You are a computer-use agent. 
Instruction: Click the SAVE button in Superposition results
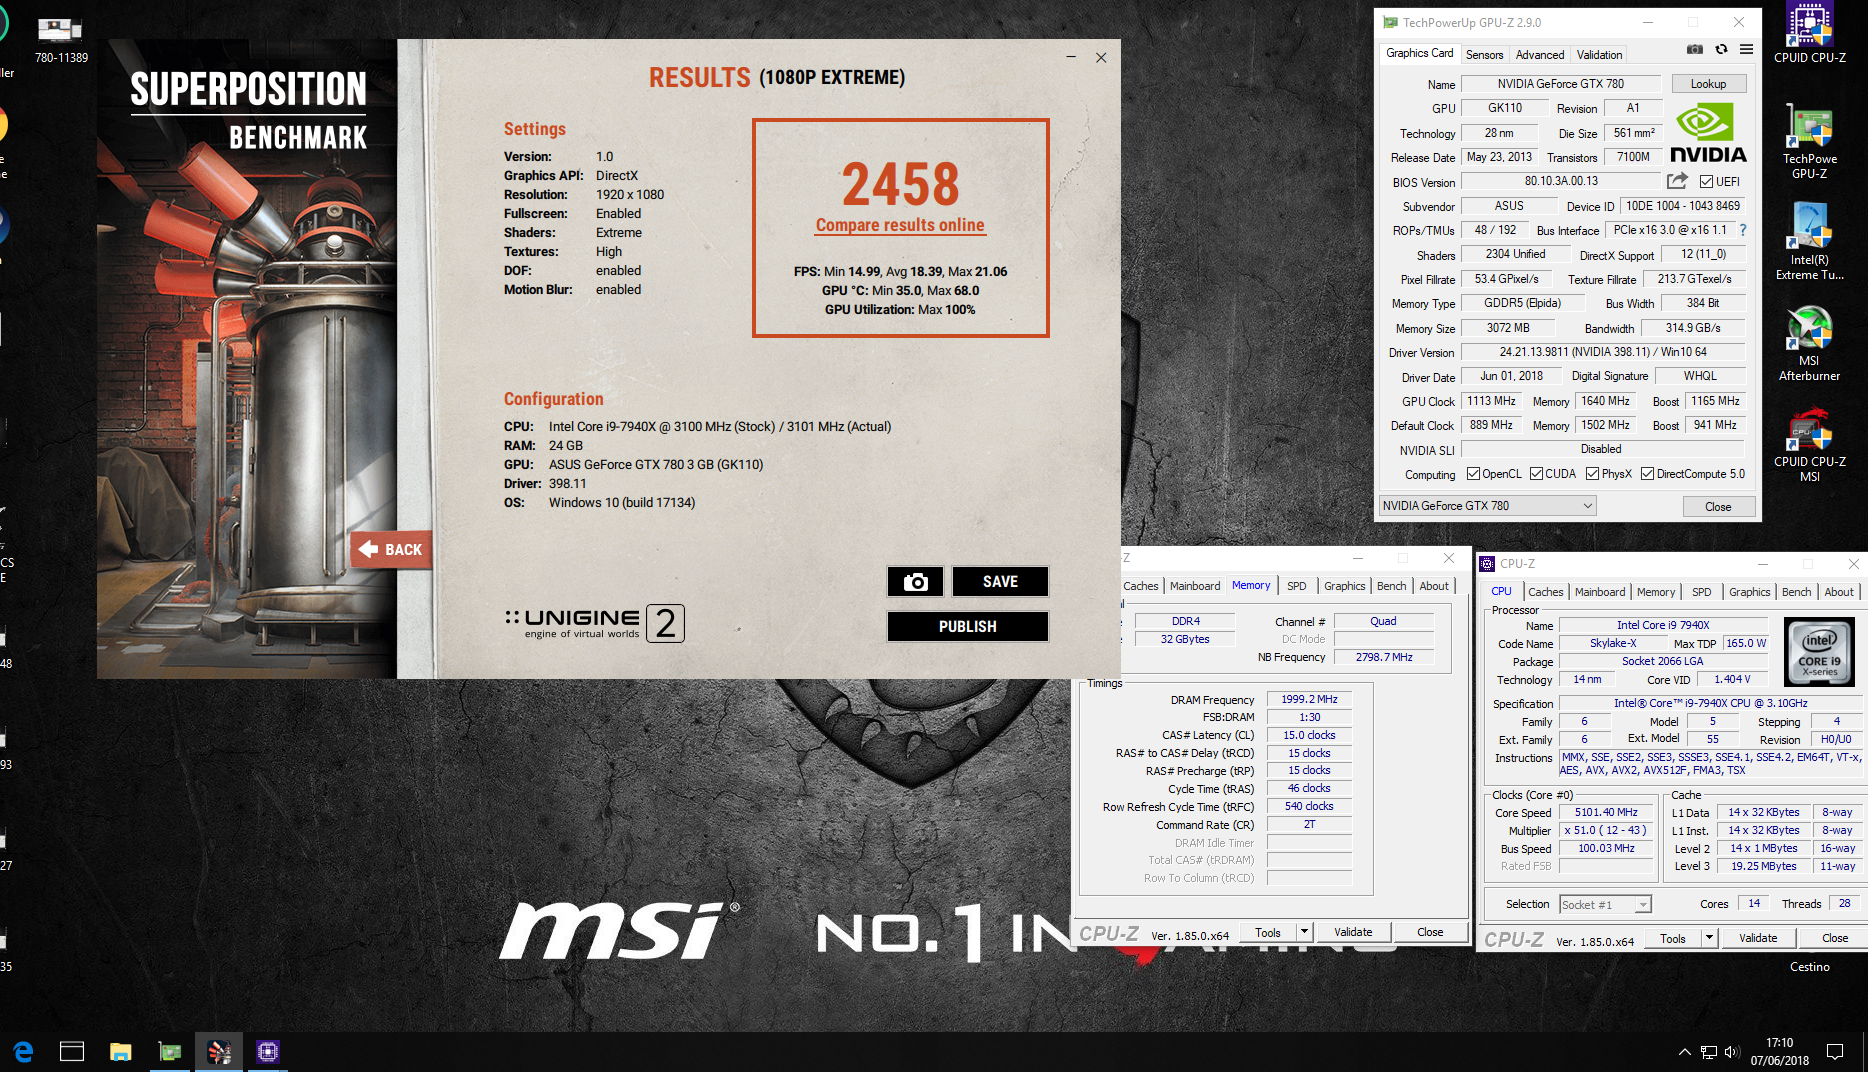click(1000, 581)
